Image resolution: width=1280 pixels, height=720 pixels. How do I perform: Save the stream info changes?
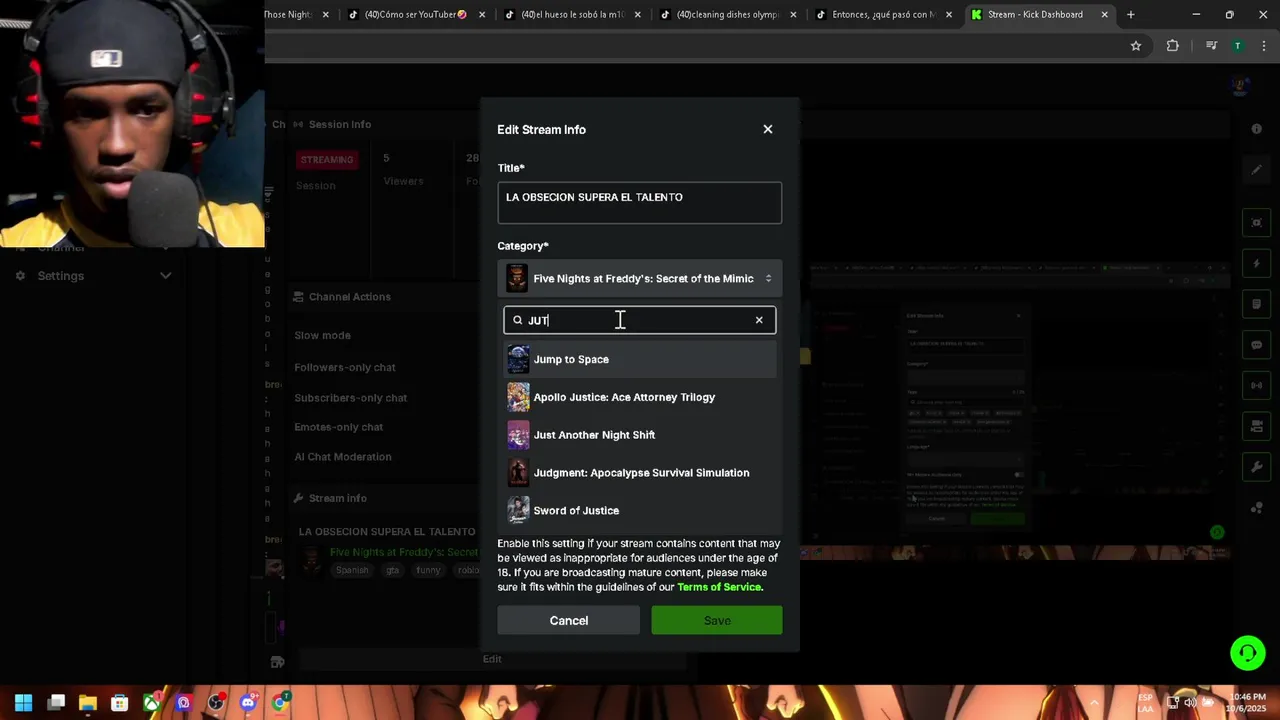tap(717, 620)
